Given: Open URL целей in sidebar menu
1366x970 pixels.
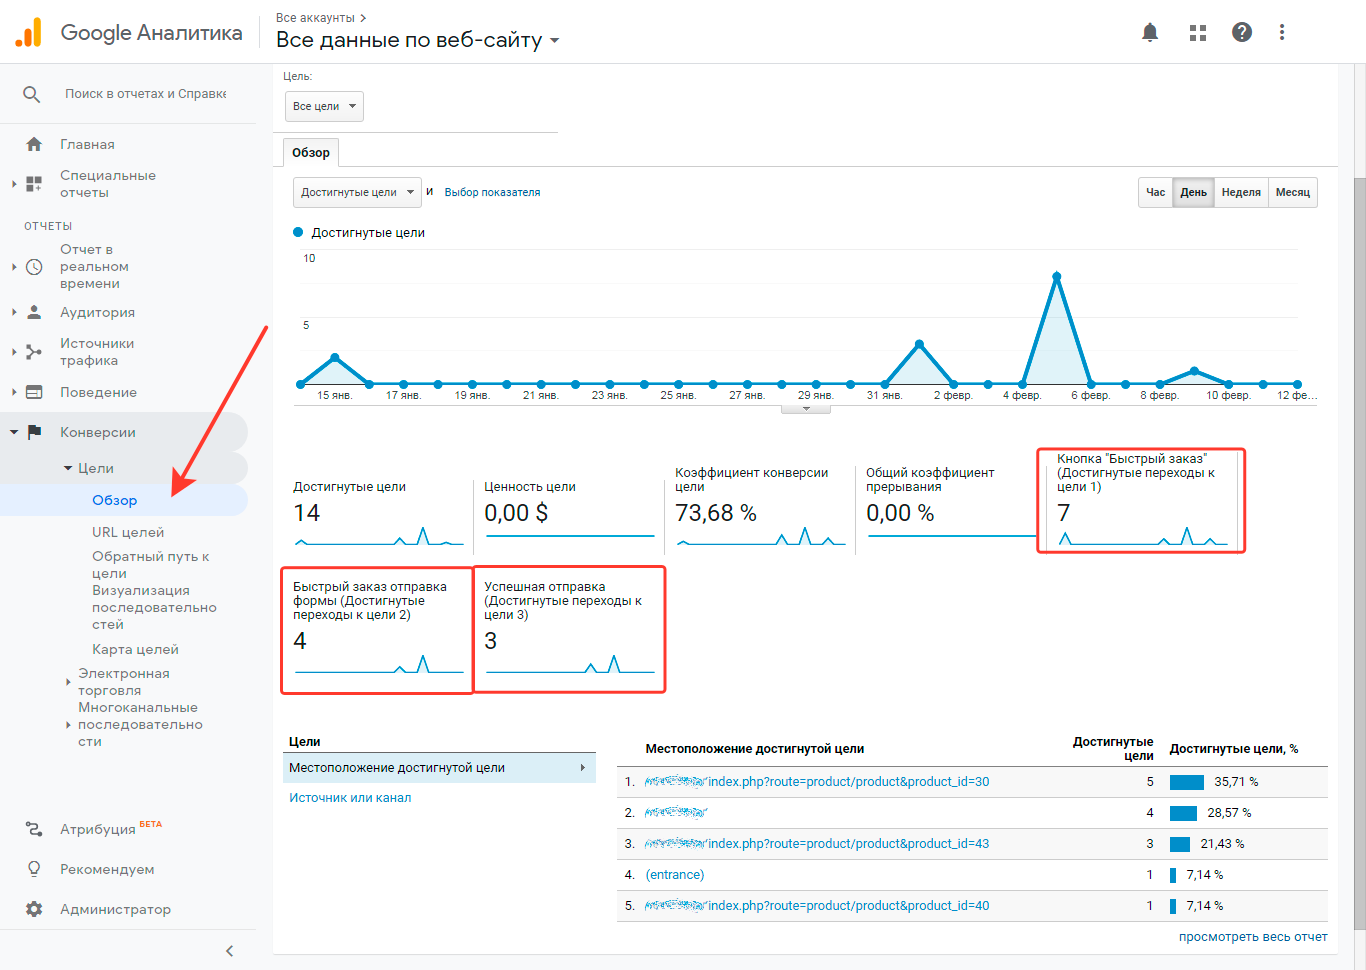Looking at the screenshot, I should [x=128, y=532].
